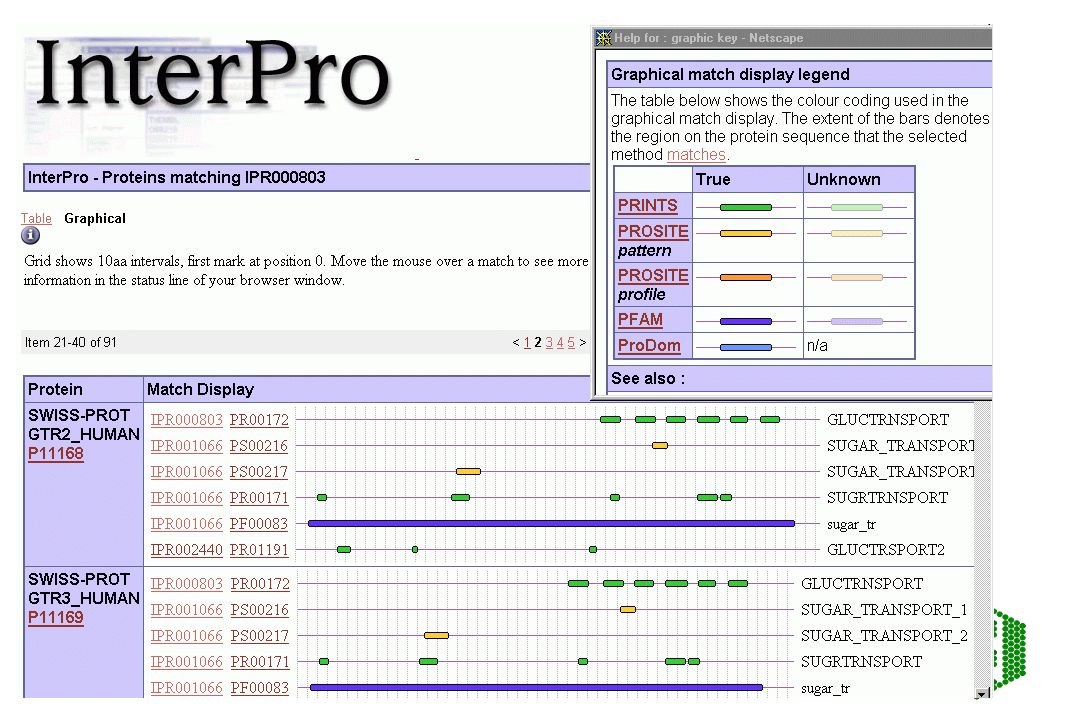This screenshot has height=720, width=1080.
Task: Click the 'Match Display' column header
Action: pyautogui.click(x=200, y=389)
